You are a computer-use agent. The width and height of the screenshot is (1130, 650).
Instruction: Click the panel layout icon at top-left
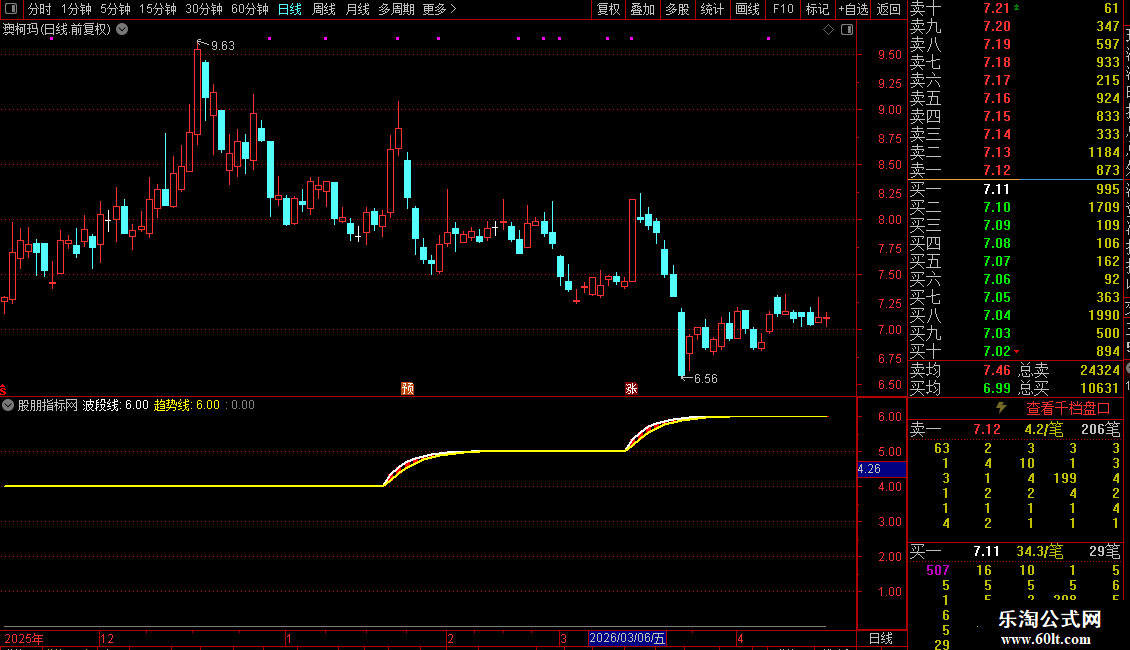click(x=11, y=9)
